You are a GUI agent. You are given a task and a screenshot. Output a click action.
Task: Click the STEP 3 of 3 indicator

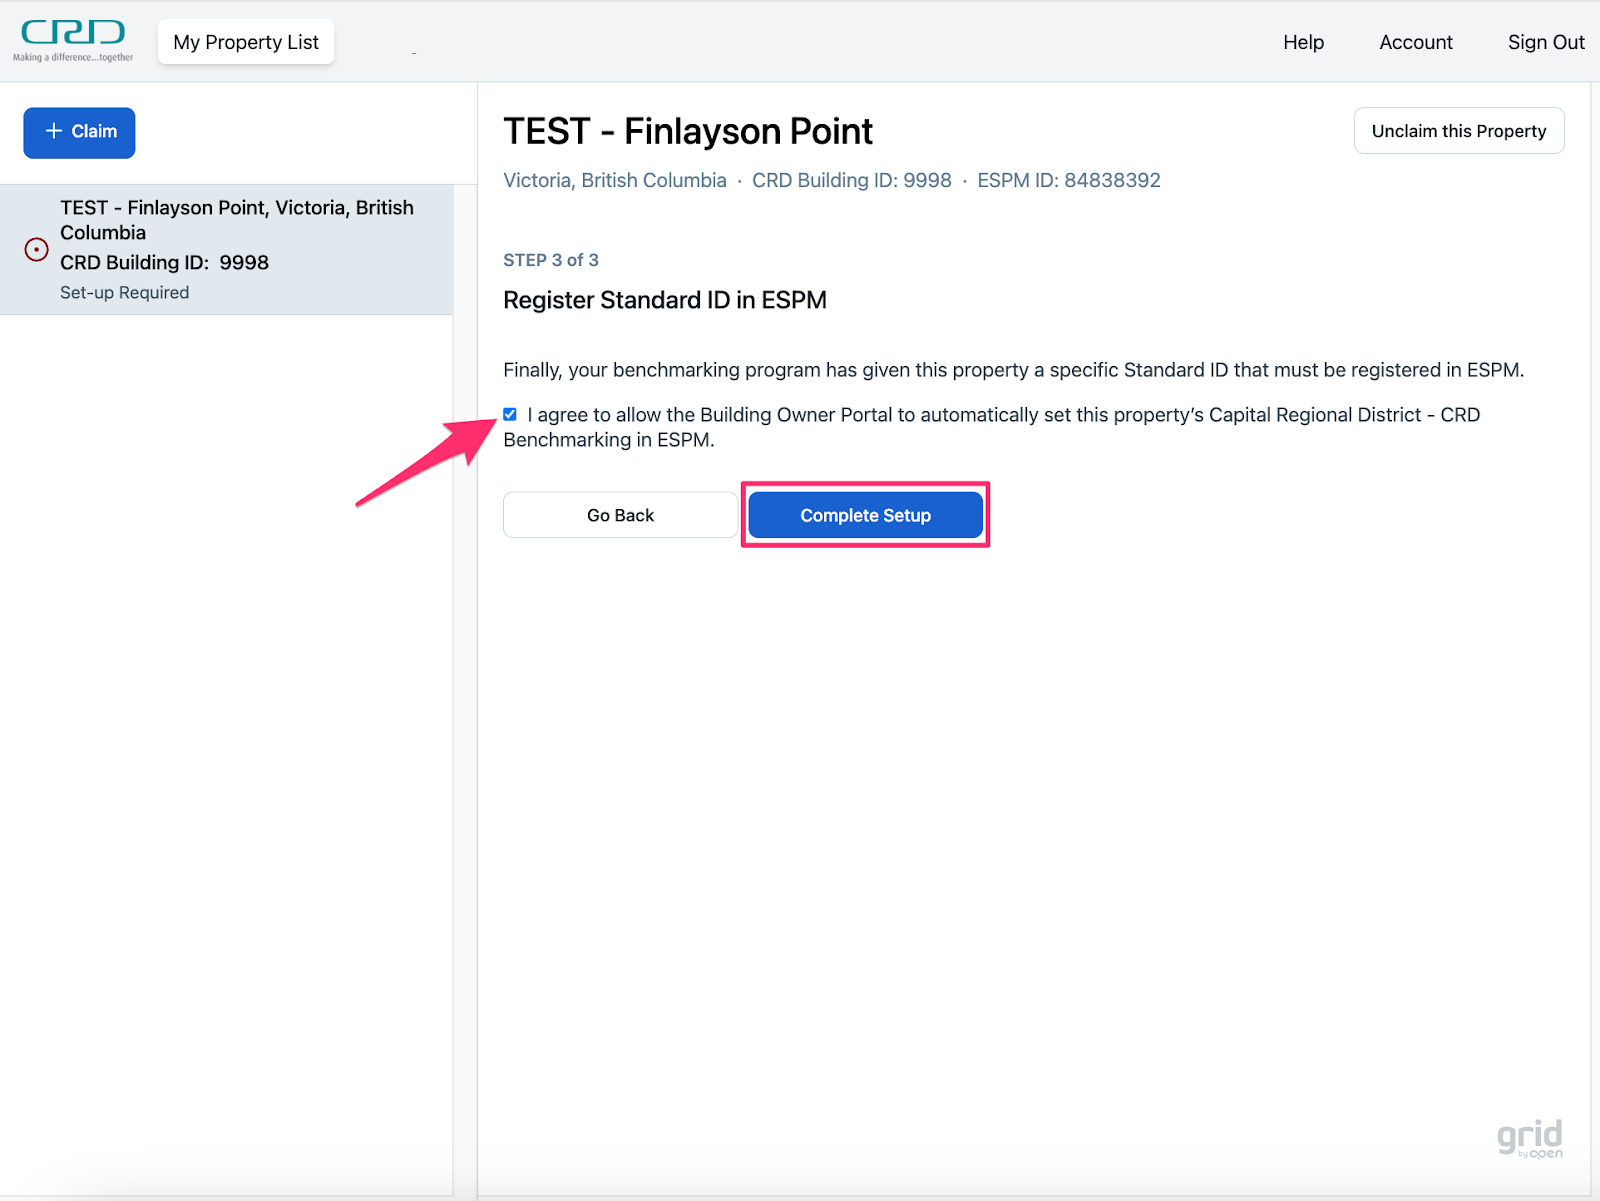[551, 260]
